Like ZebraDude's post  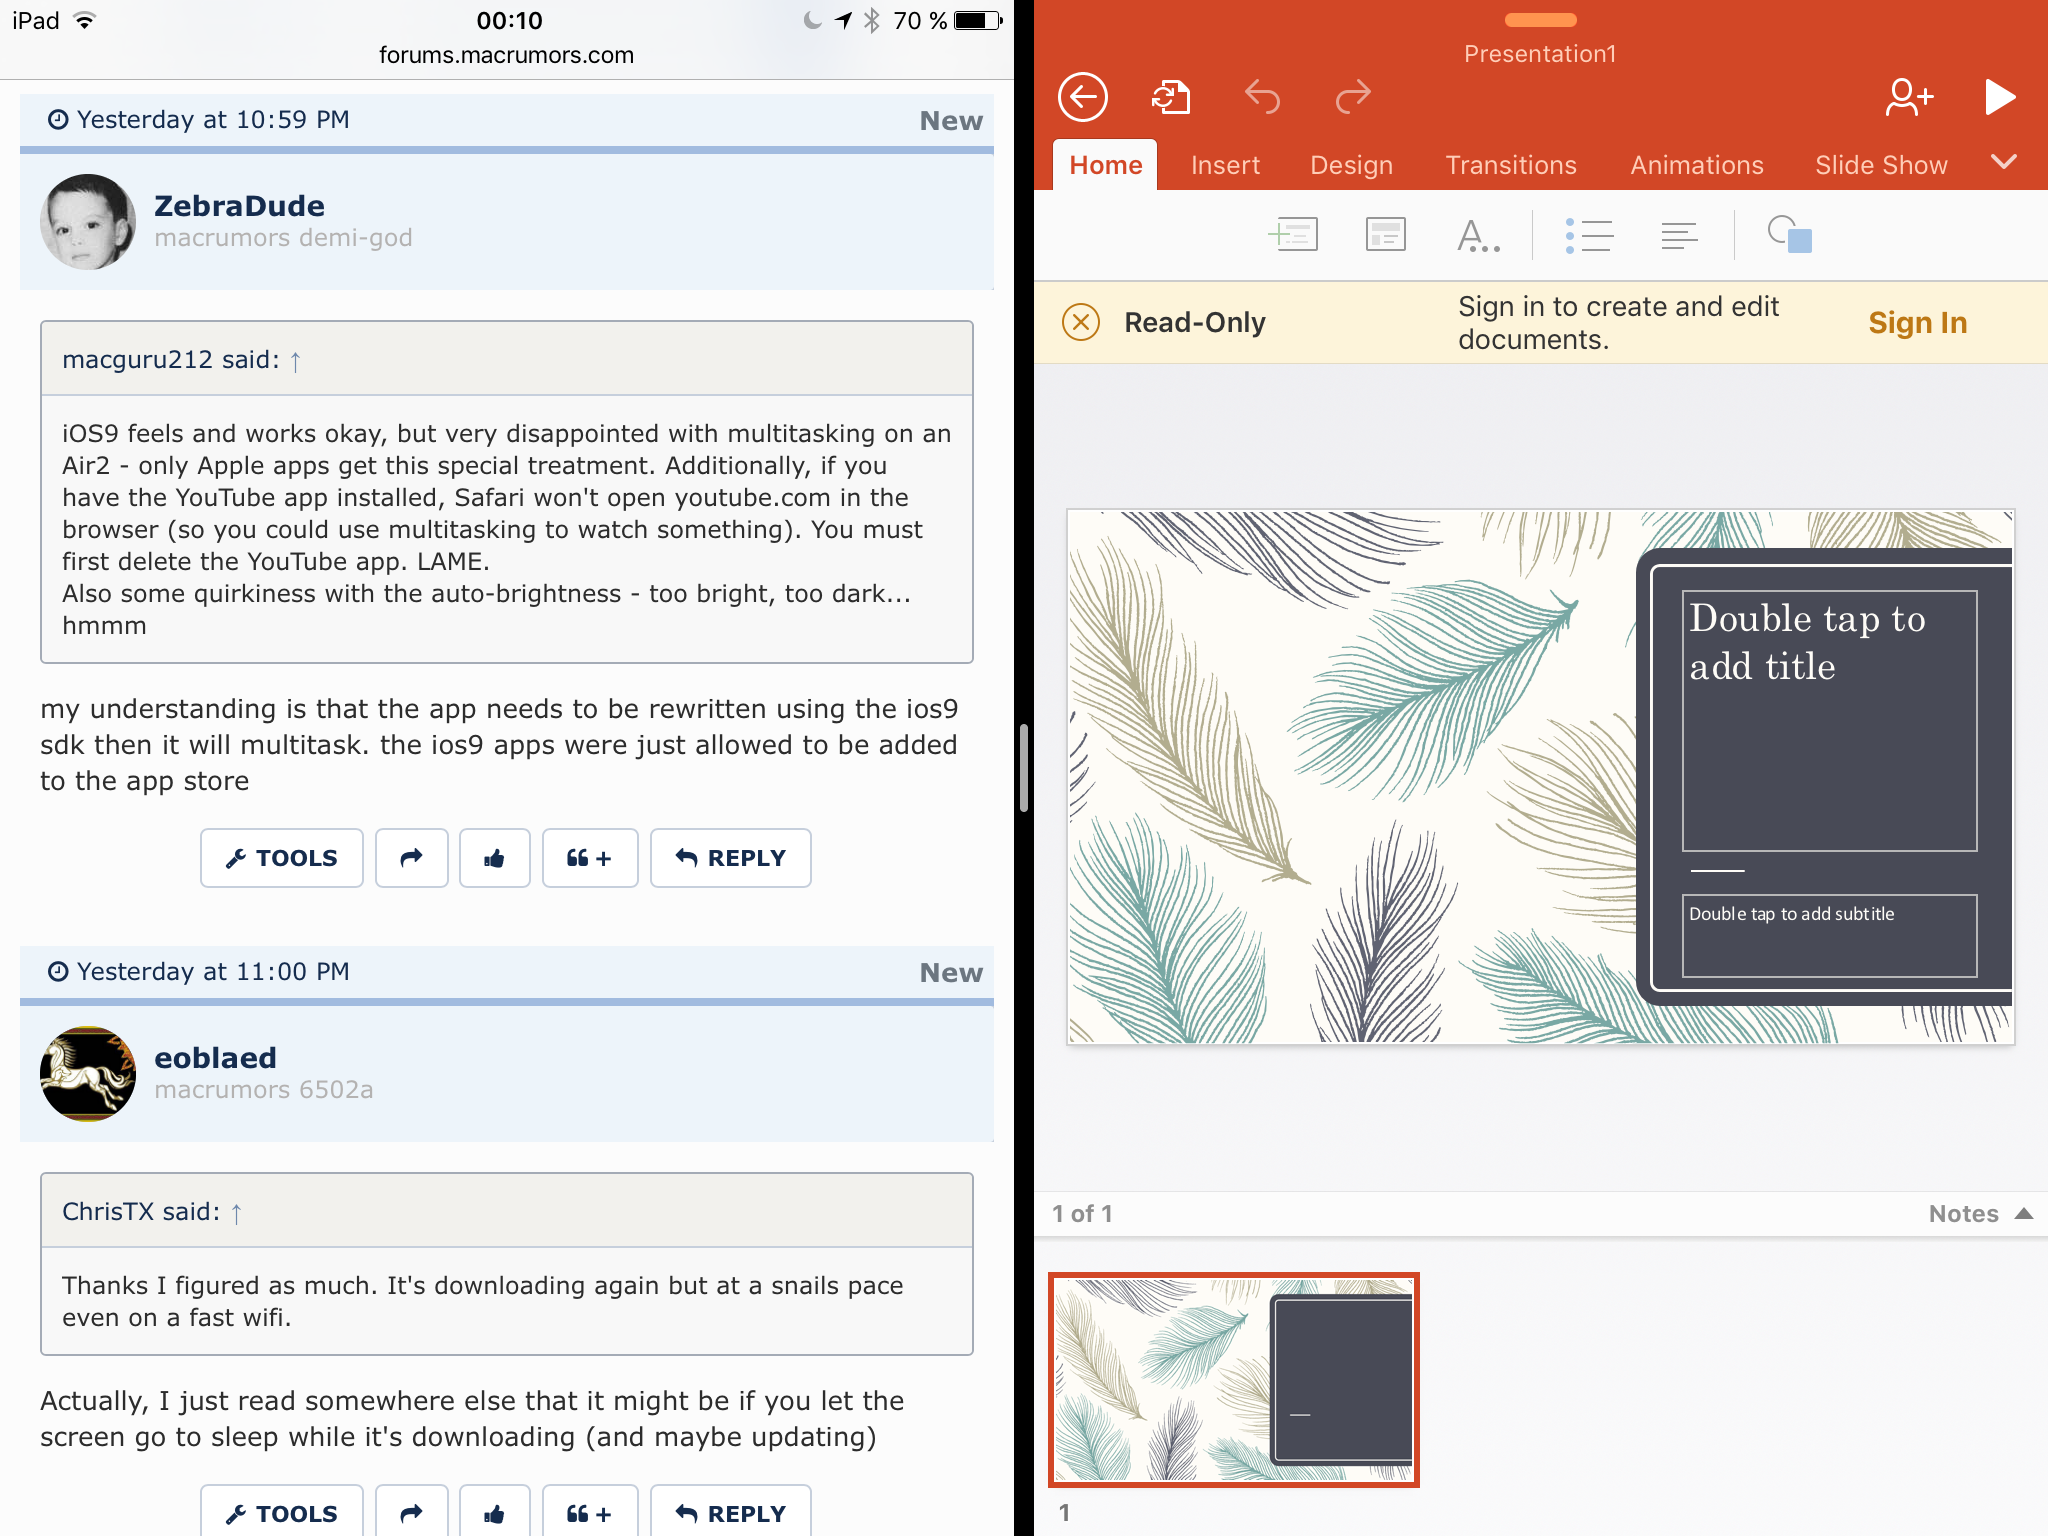click(x=494, y=858)
